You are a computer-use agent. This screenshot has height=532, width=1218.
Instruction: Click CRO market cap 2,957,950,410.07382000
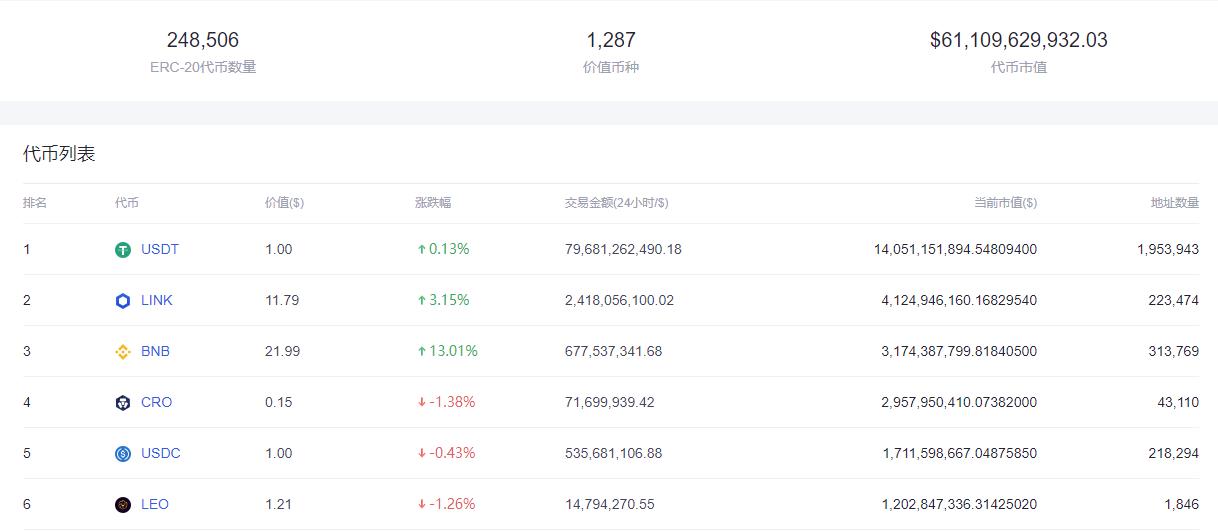click(x=960, y=402)
